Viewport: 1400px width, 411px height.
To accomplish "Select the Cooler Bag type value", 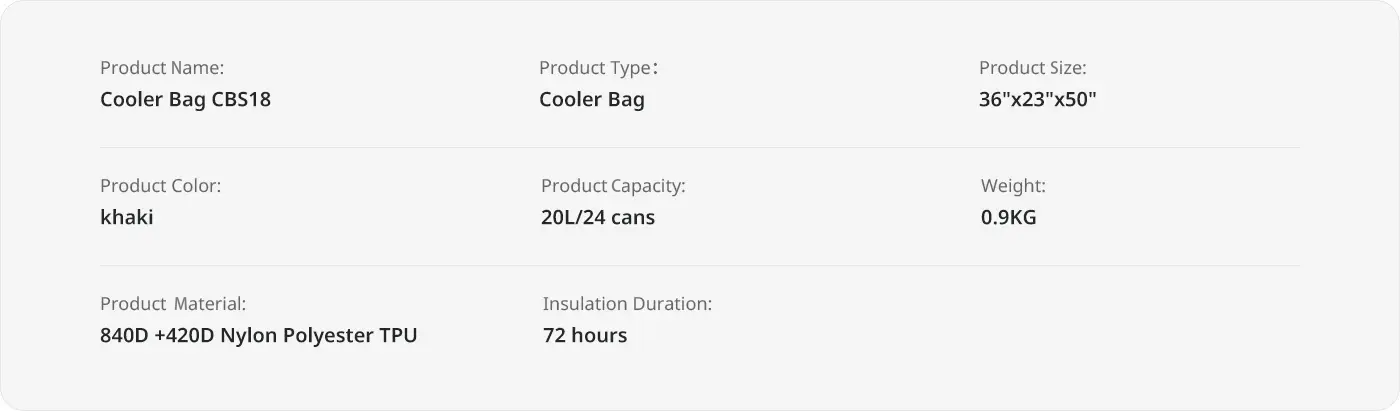I will (x=592, y=100).
